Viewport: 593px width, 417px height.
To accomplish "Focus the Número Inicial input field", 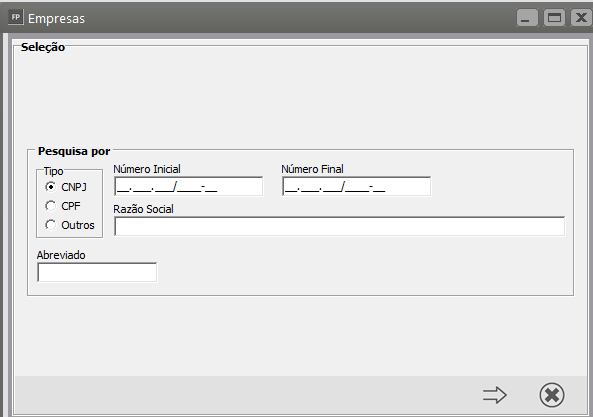I will point(188,186).
